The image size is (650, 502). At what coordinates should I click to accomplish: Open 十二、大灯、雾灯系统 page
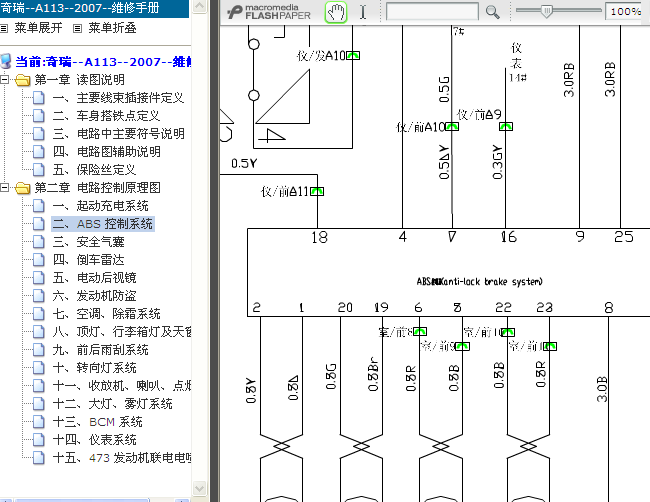[112, 404]
